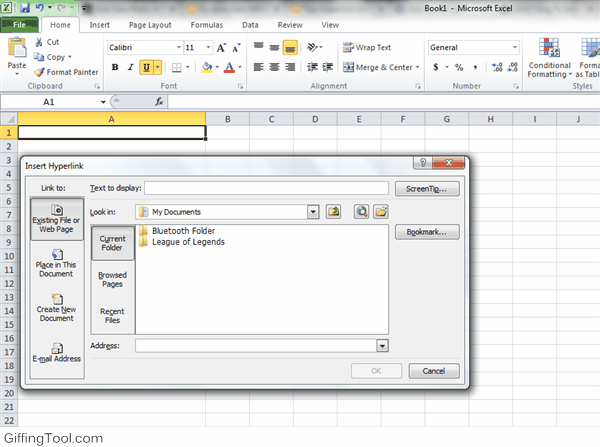
Task: Set Top Align vertical alignment
Action: pos(259,47)
